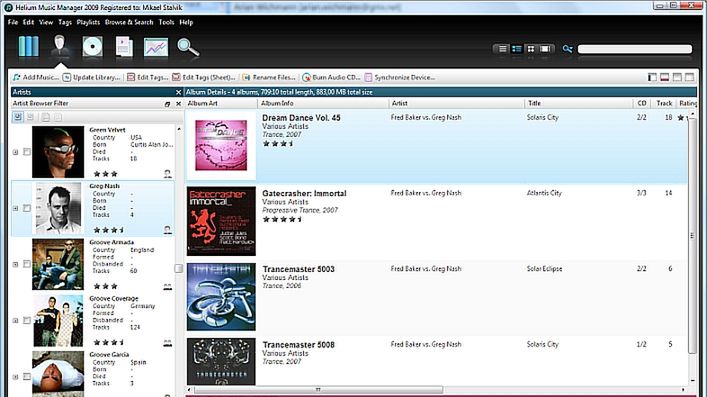Close the Artist Browser Filter pane

point(178,104)
